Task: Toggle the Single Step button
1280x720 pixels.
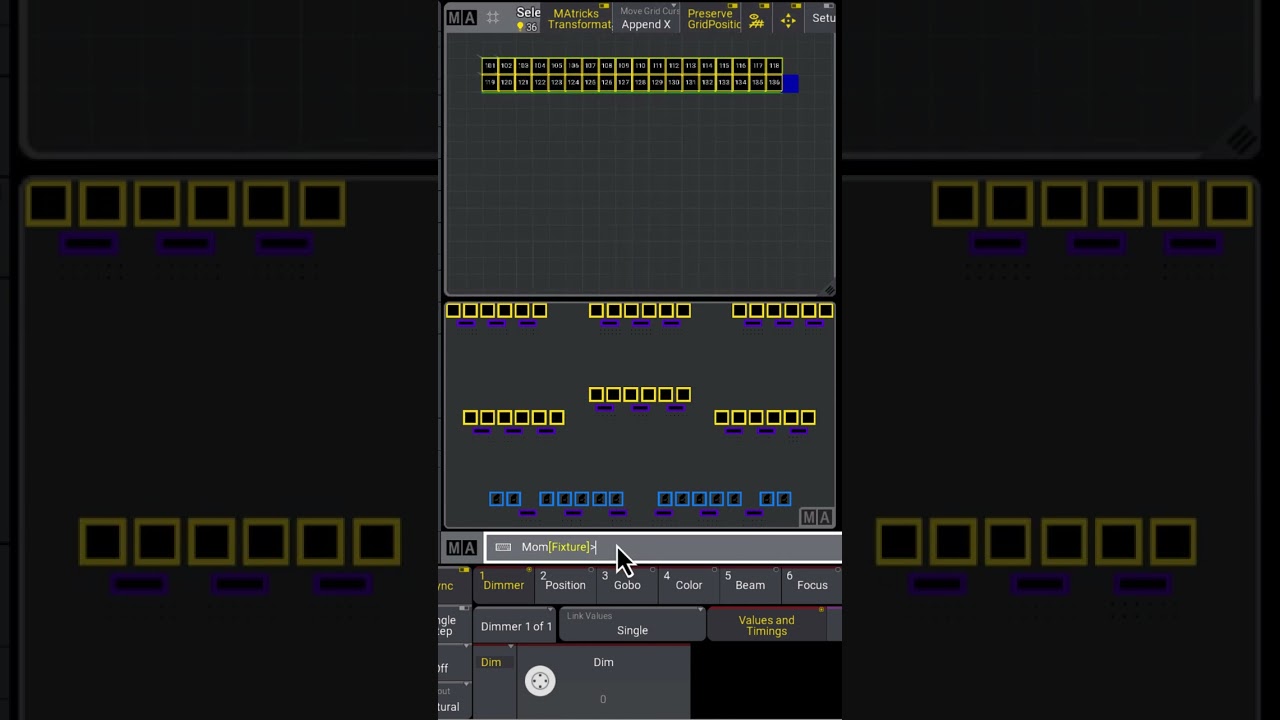Action: point(454,625)
